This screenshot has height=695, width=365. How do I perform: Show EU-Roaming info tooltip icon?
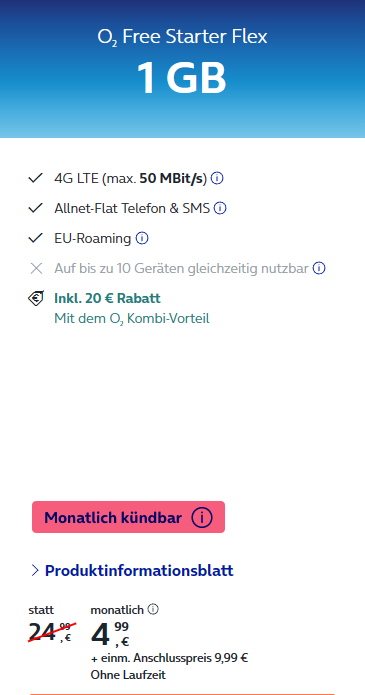[142, 238]
